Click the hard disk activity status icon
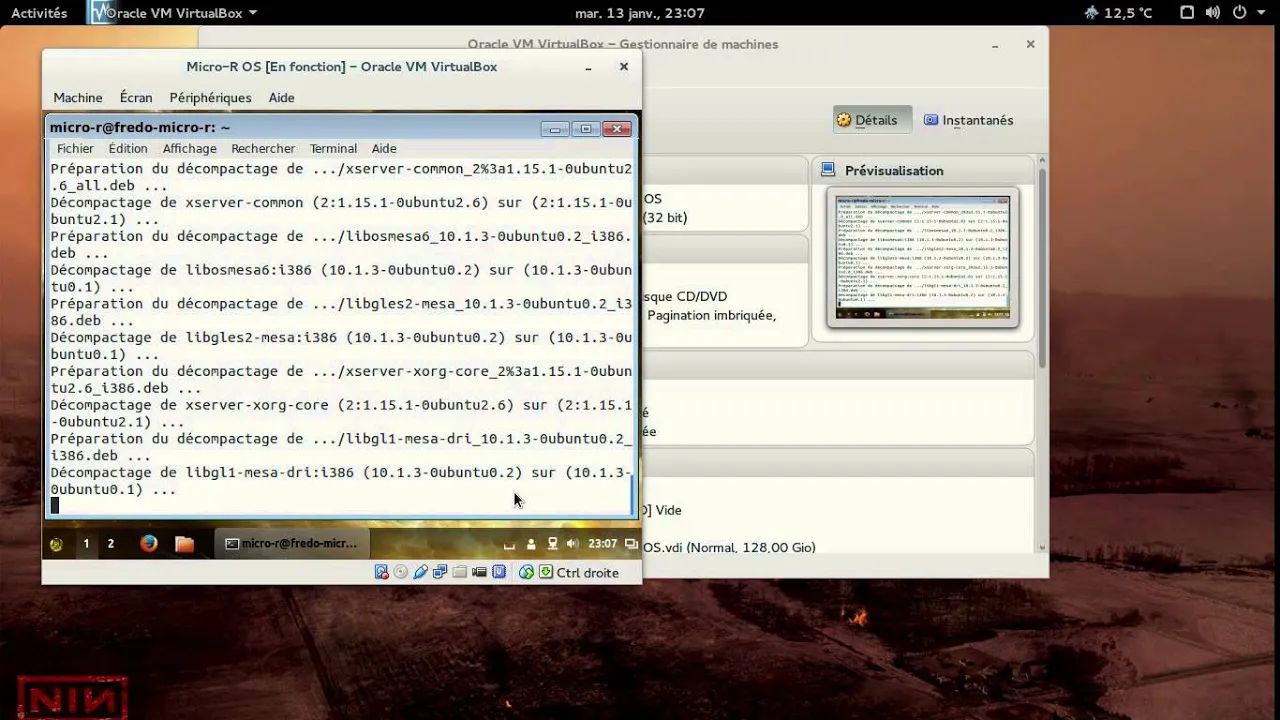 coord(381,572)
